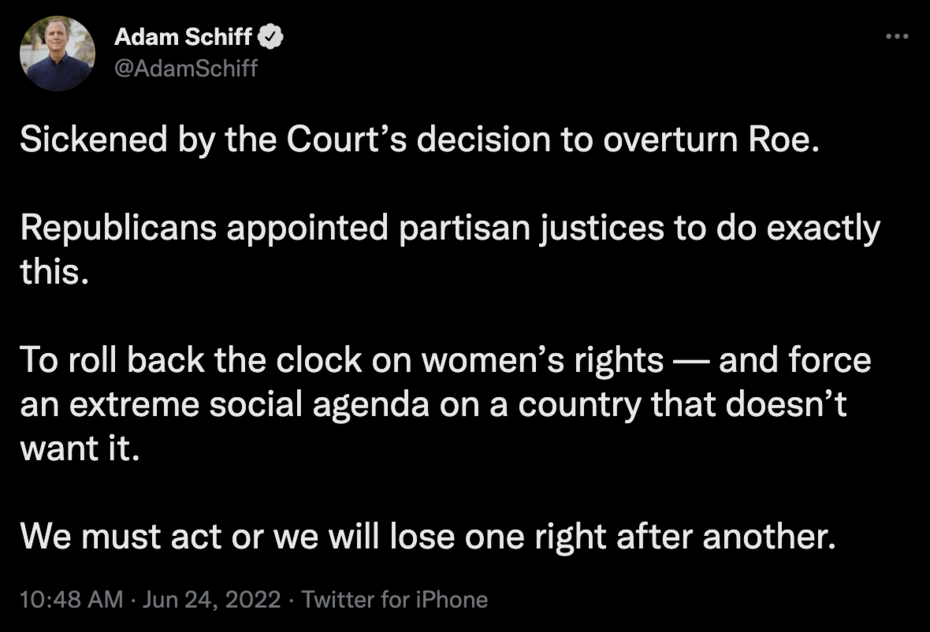Click the 10:48 AM timestamp
Image resolution: width=930 pixels, height=632 pixels.
coord(70,600)
